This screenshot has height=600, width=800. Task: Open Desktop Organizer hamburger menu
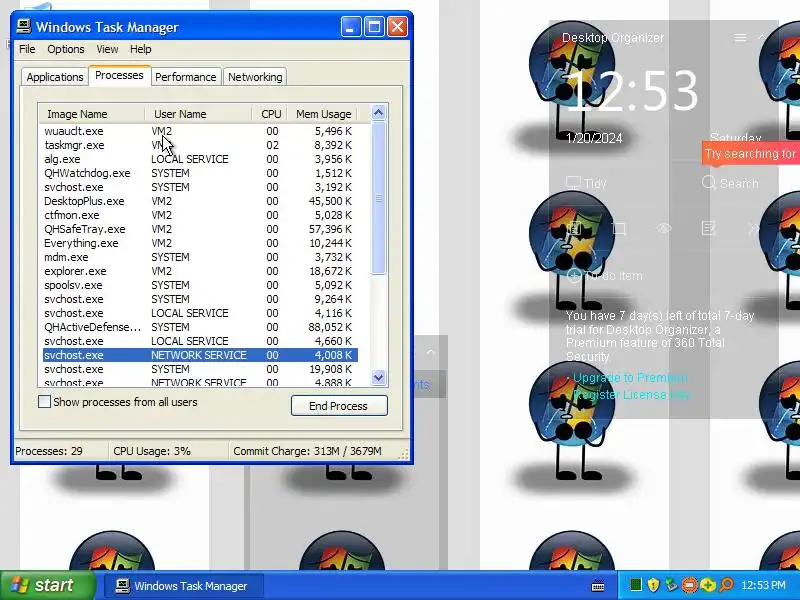coord(740,38)
